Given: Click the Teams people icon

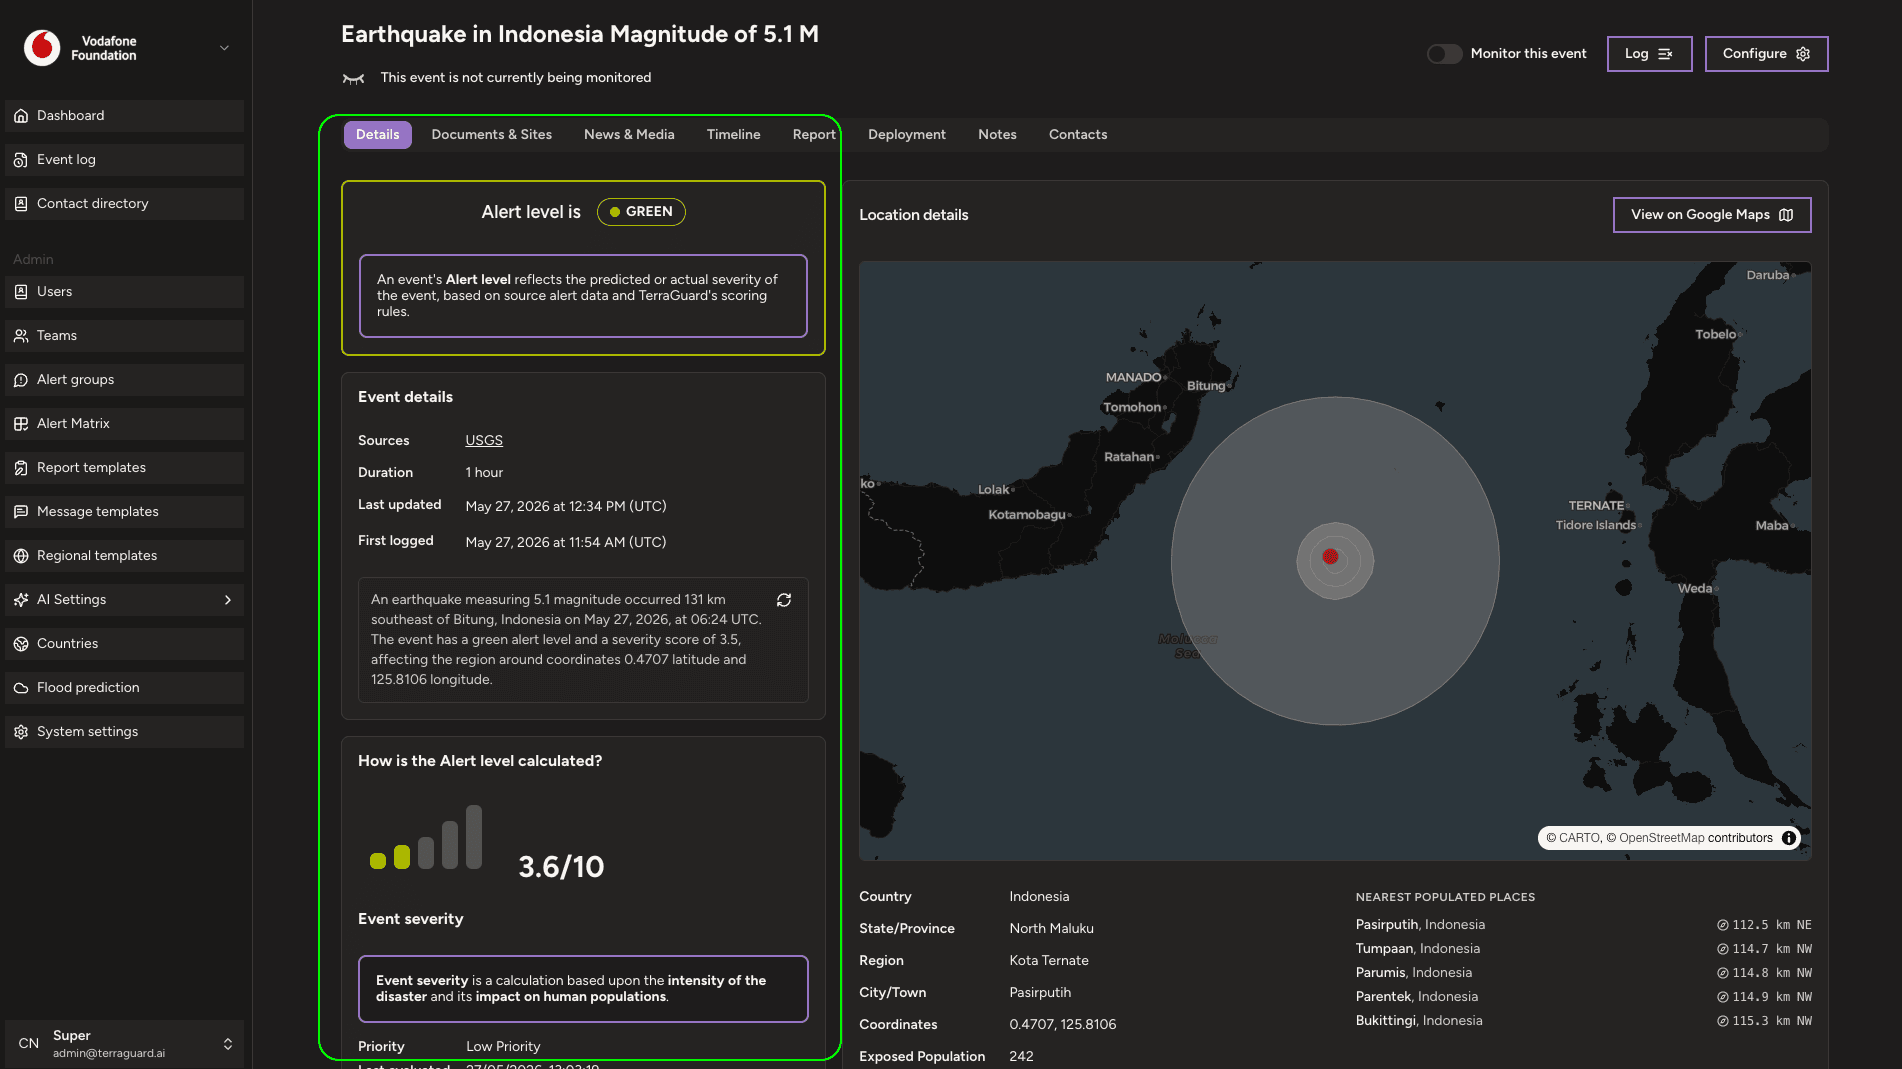Looking at the screenshot, I should point(21,336).
